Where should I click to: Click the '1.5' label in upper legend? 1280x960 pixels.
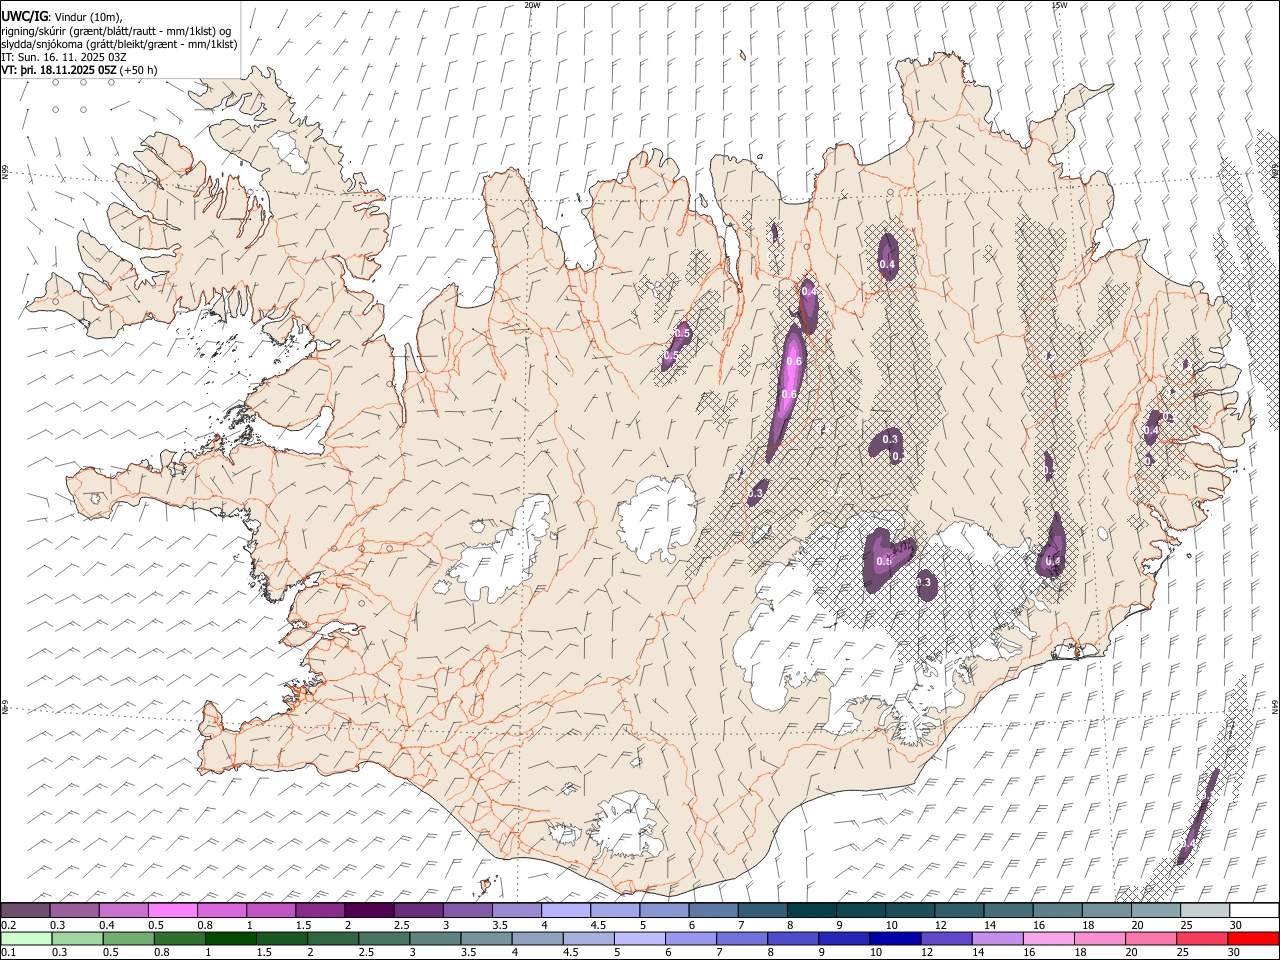(302, 924)
